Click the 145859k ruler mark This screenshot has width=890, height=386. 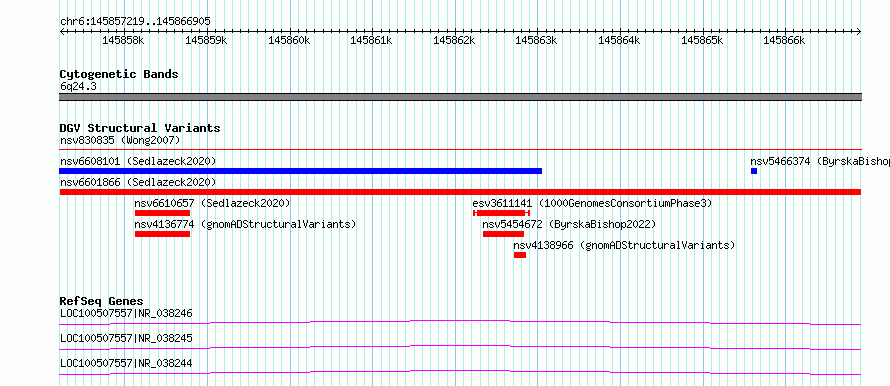pos(206,41)
